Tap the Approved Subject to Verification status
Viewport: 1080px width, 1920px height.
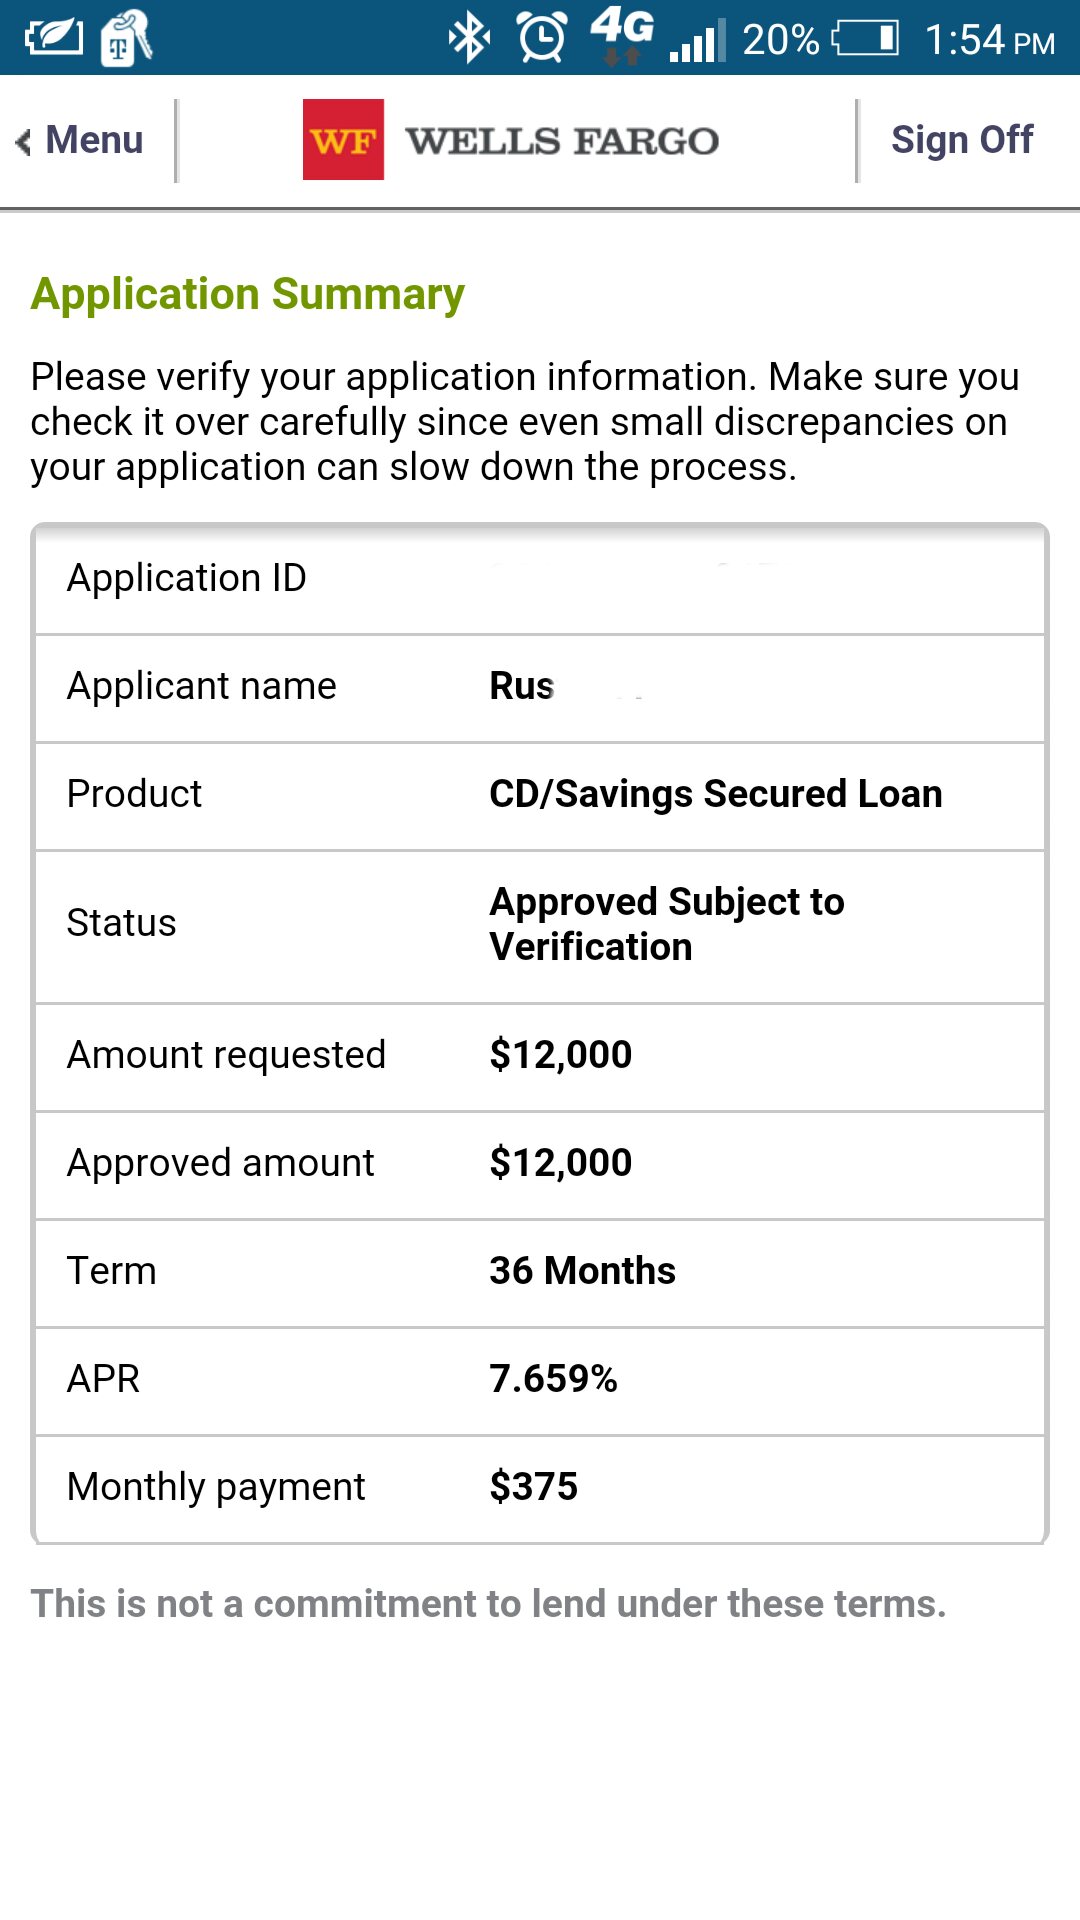tap(666, 924)
